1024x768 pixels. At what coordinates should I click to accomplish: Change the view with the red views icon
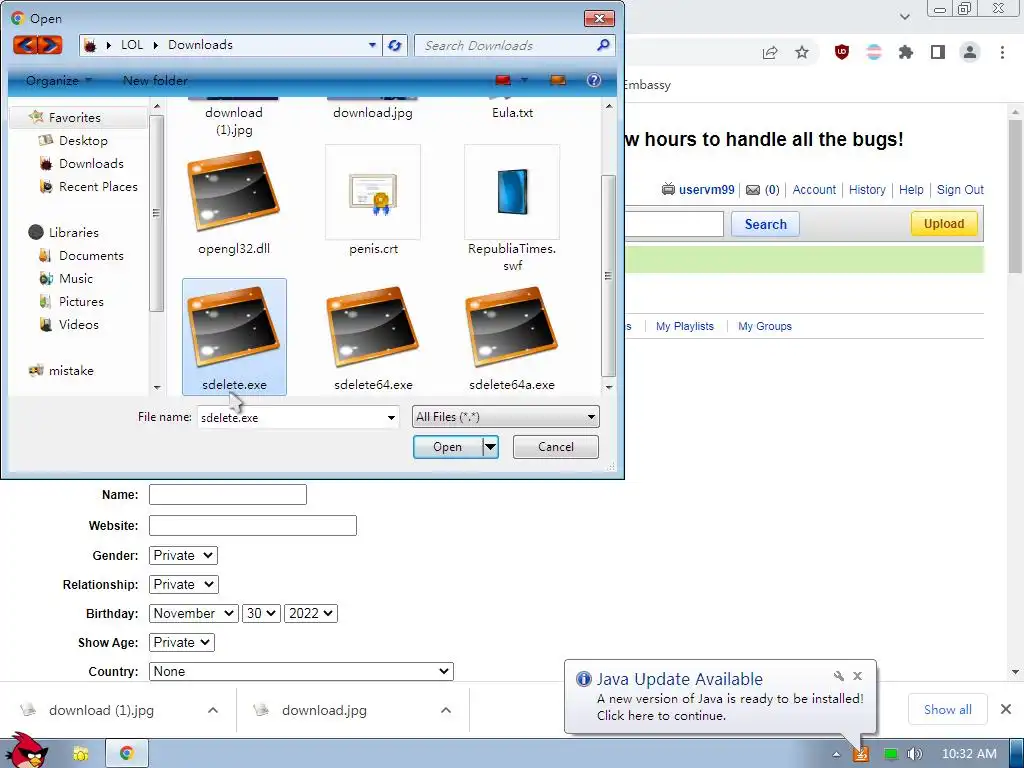tap(502, 80)
